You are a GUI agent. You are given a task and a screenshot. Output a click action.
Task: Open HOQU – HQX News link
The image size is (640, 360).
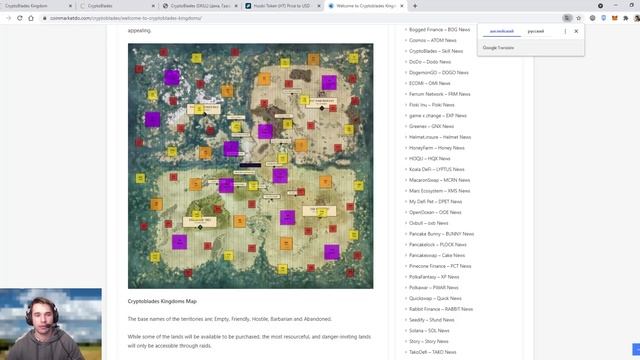click(x=429, y=158)
